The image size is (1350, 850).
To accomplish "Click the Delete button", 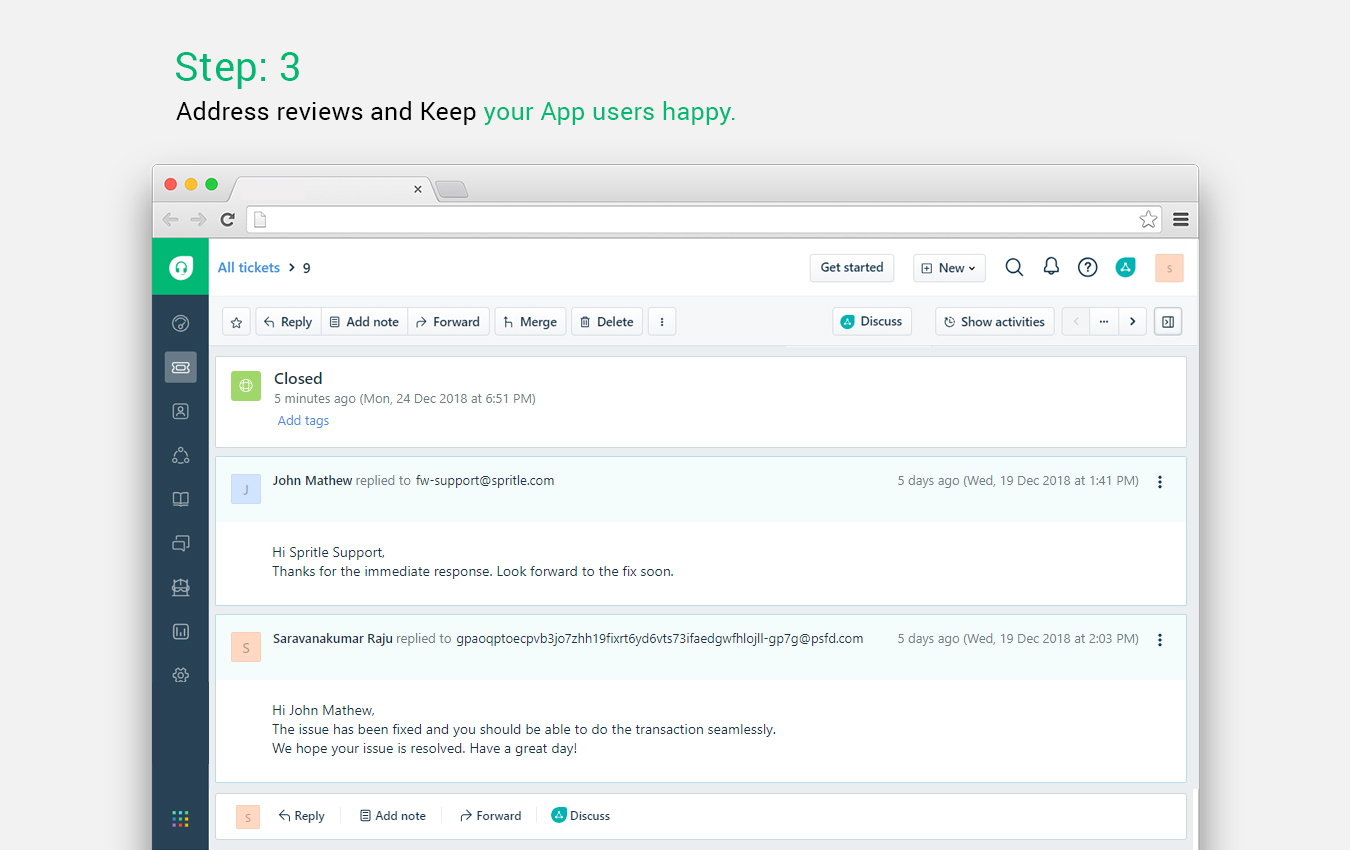I will 607,322.
